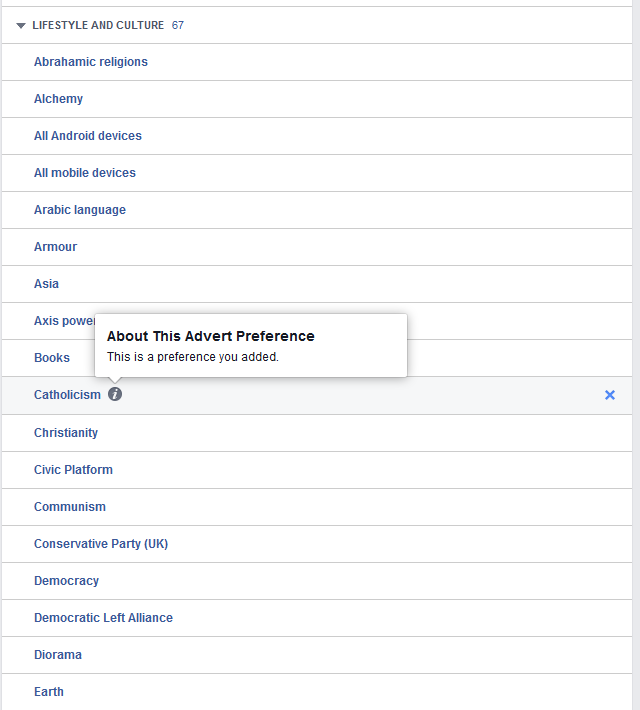
Task: Open All Android devices preference
Action: (x=88, y=136)
